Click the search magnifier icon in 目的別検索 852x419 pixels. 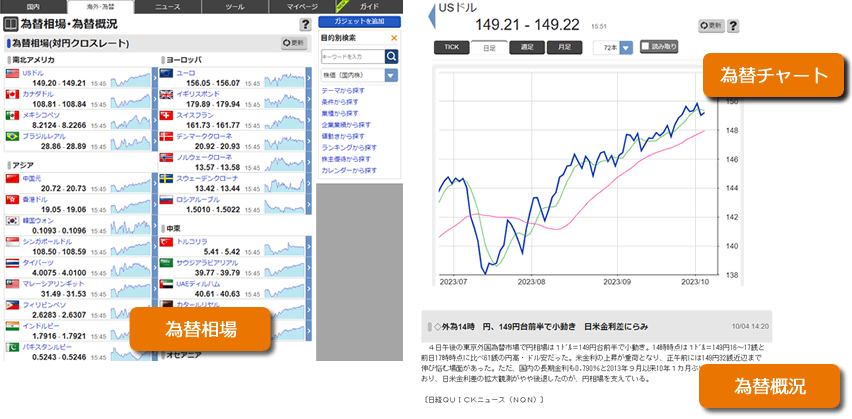click(392, 55)
